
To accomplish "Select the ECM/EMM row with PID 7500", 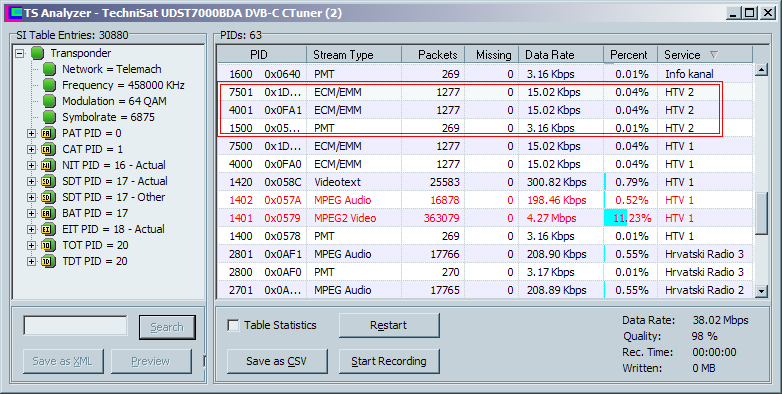I will click(485, 146).
